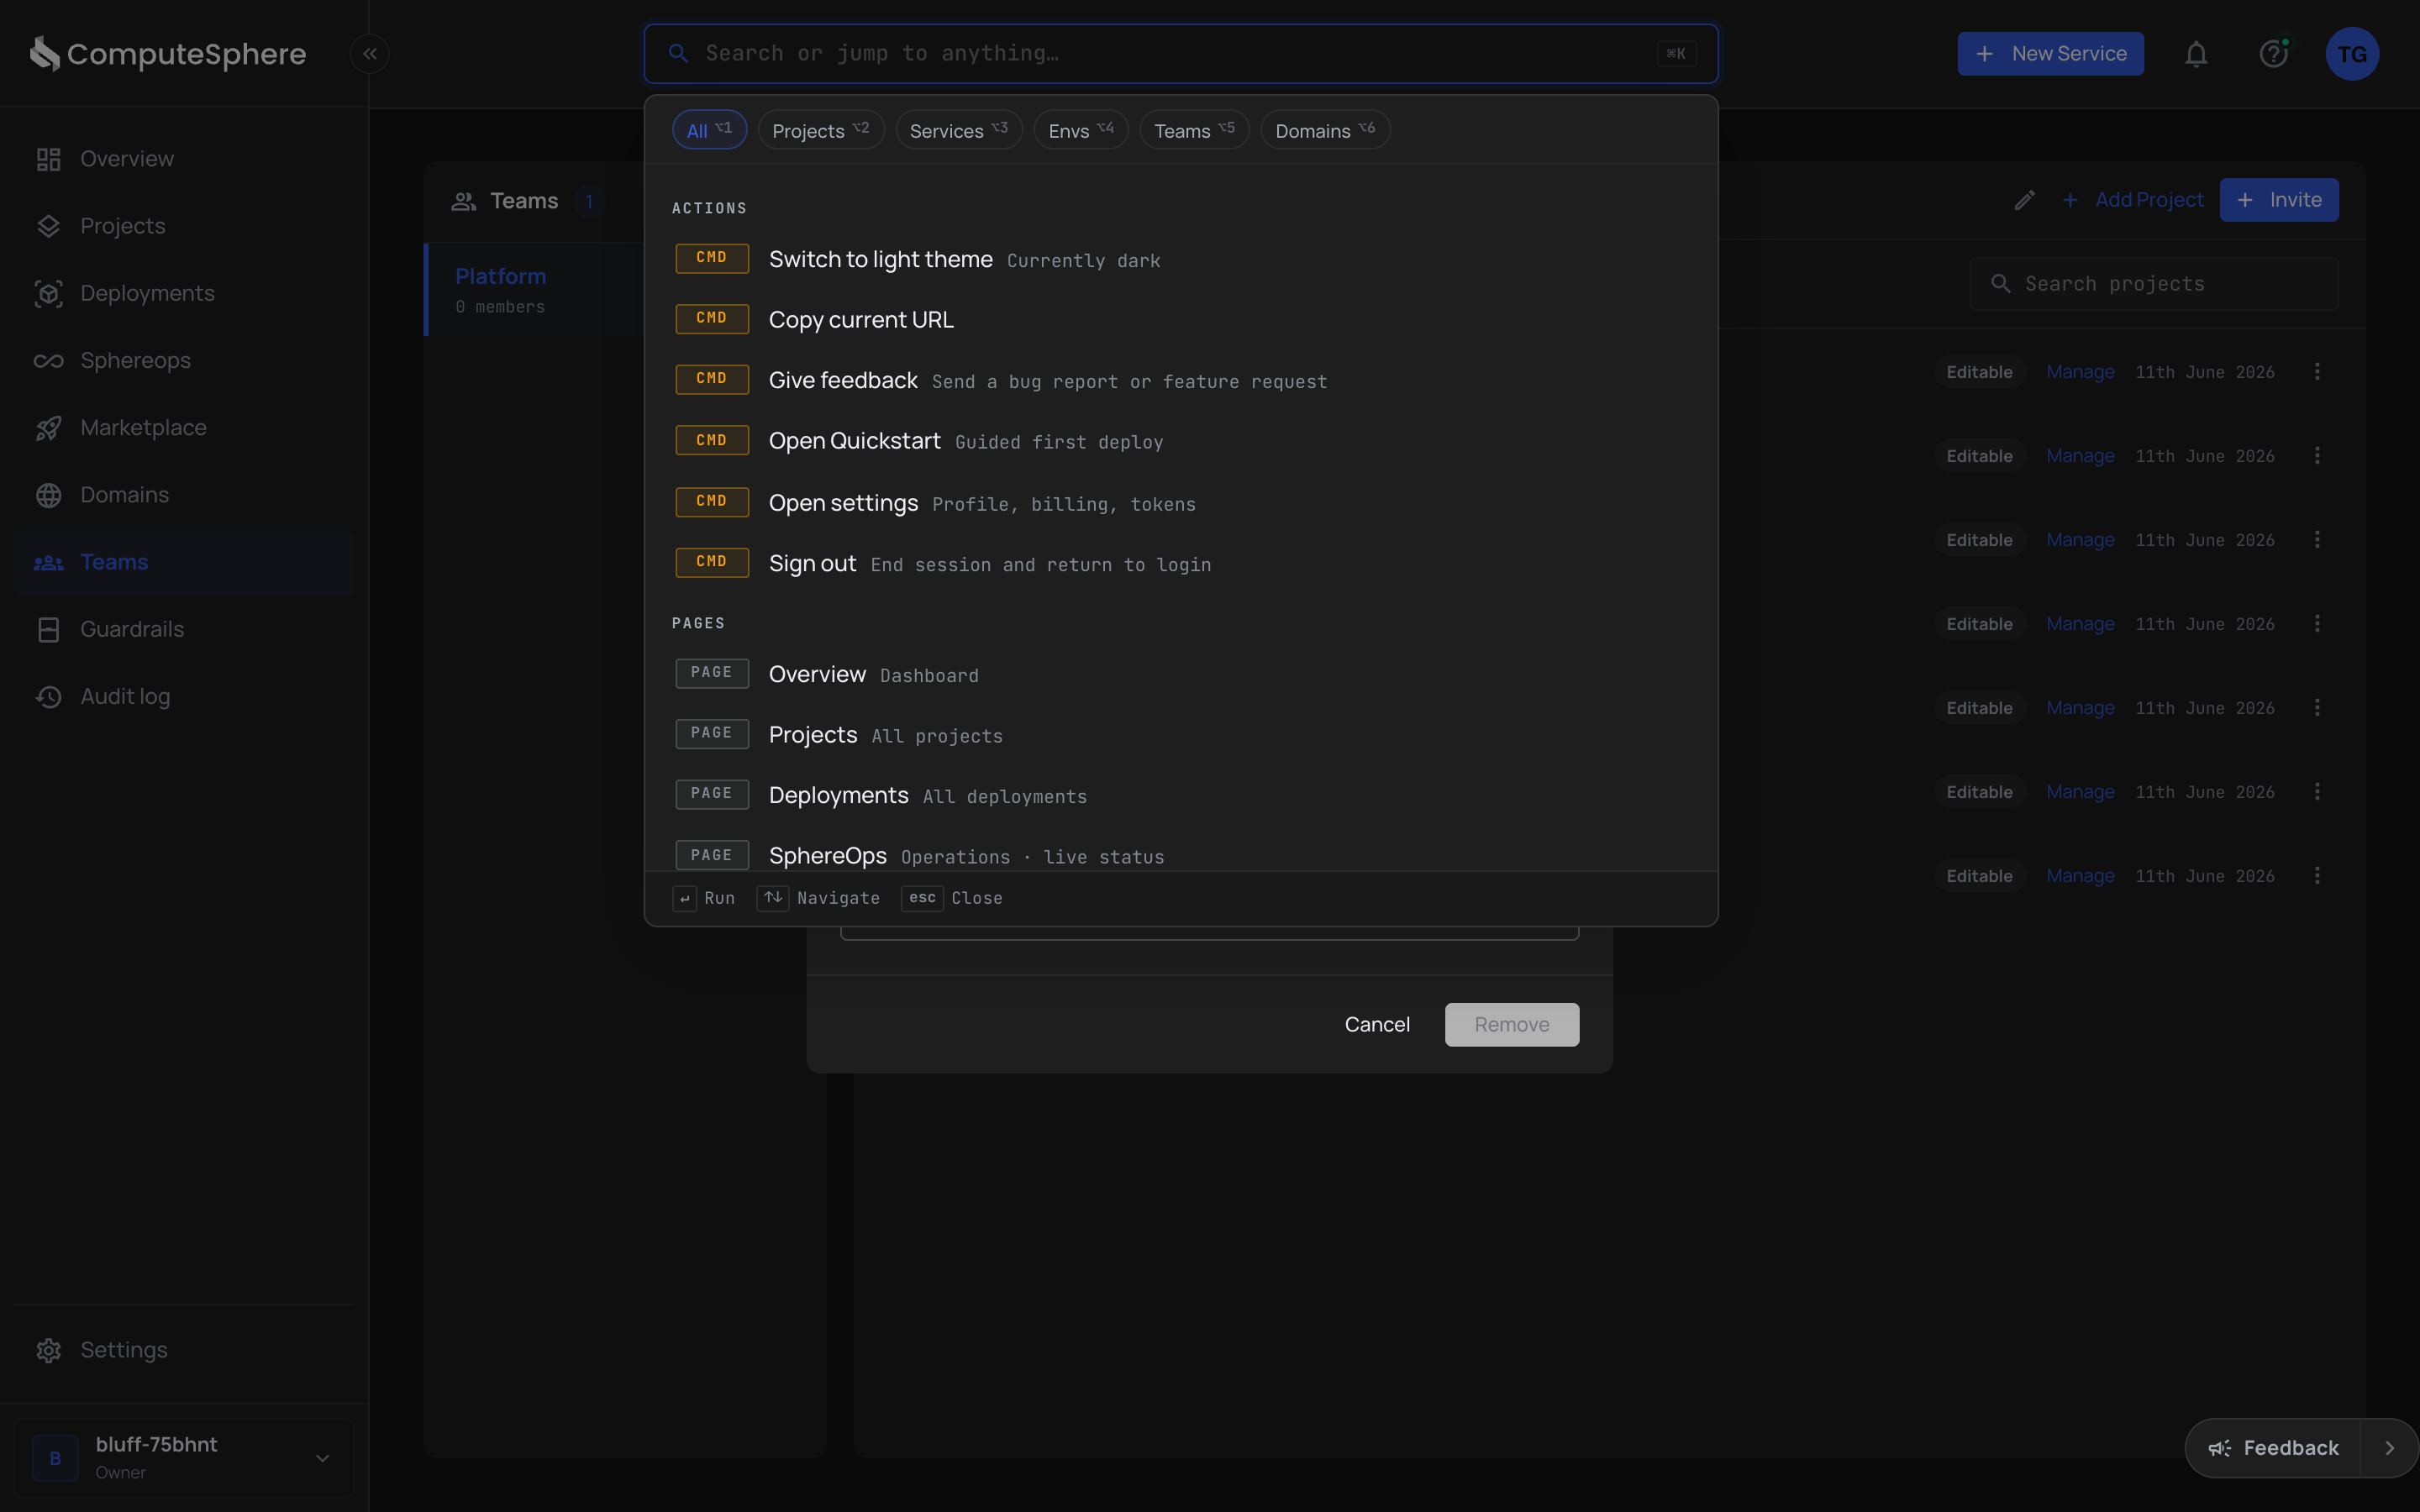The height and width of the screenshot is (1512, 2420).
Task: Click the Domains globe icon
Action: pos(49,495)
